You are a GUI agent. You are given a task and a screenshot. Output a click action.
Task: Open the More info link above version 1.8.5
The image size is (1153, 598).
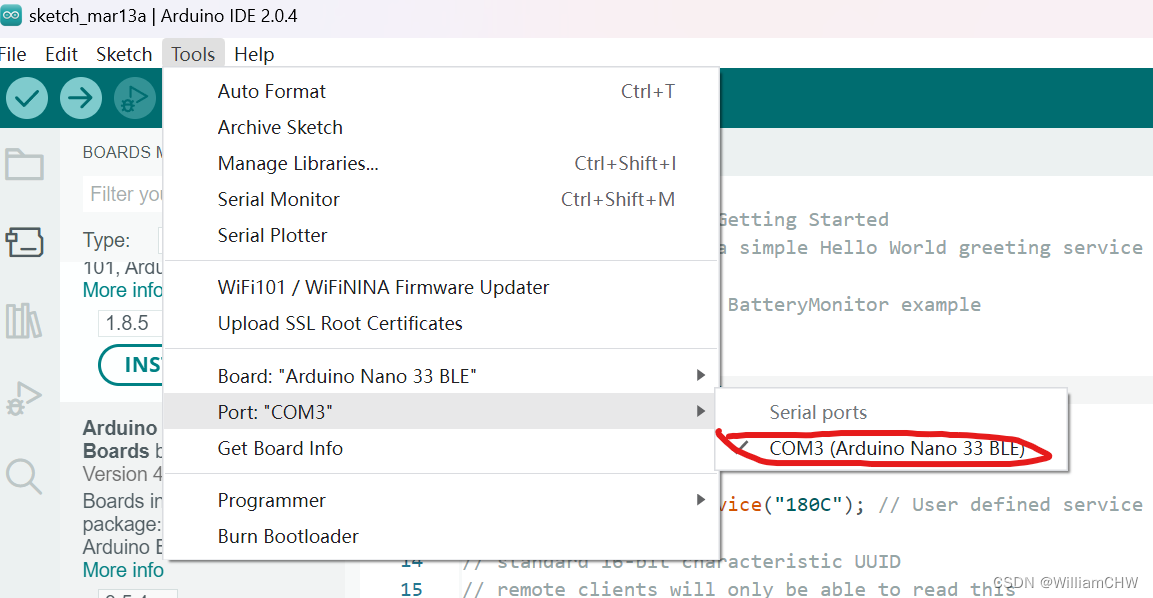click(x=122, y=290)
